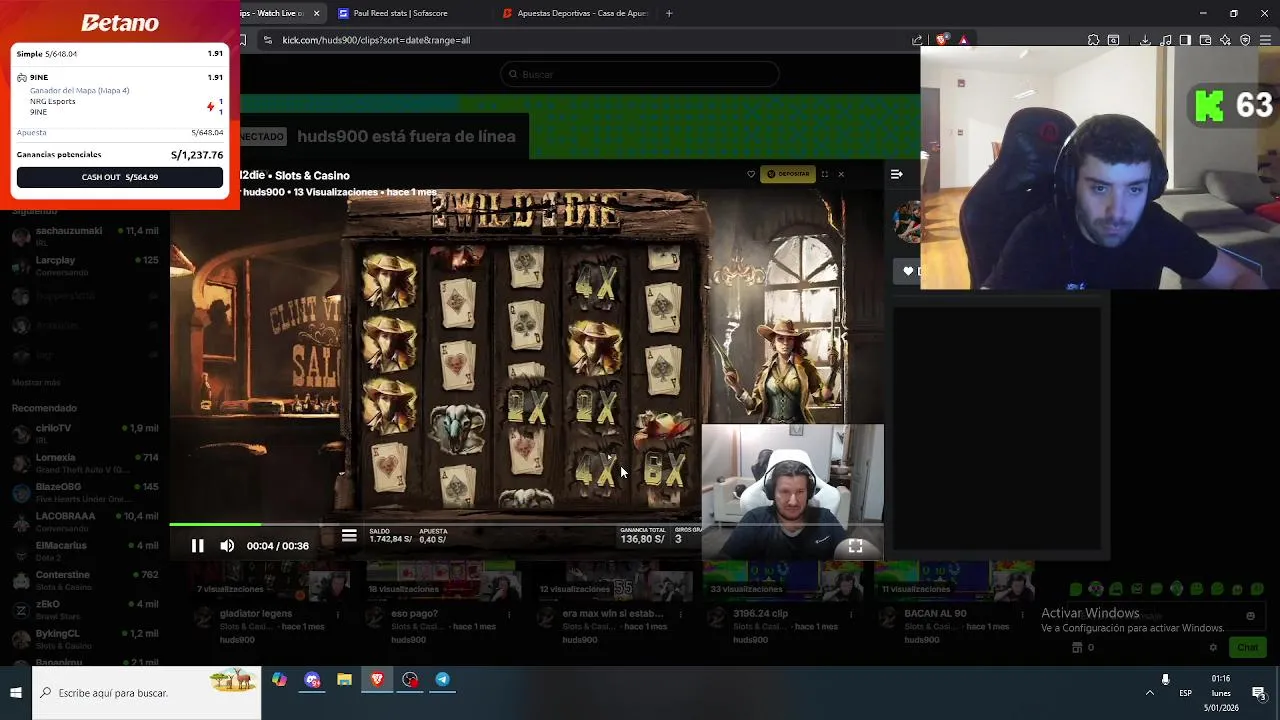Close the embedded game with X icon
The width and height of the screenshot is (1280, 720).
click(x=841, y=174)
